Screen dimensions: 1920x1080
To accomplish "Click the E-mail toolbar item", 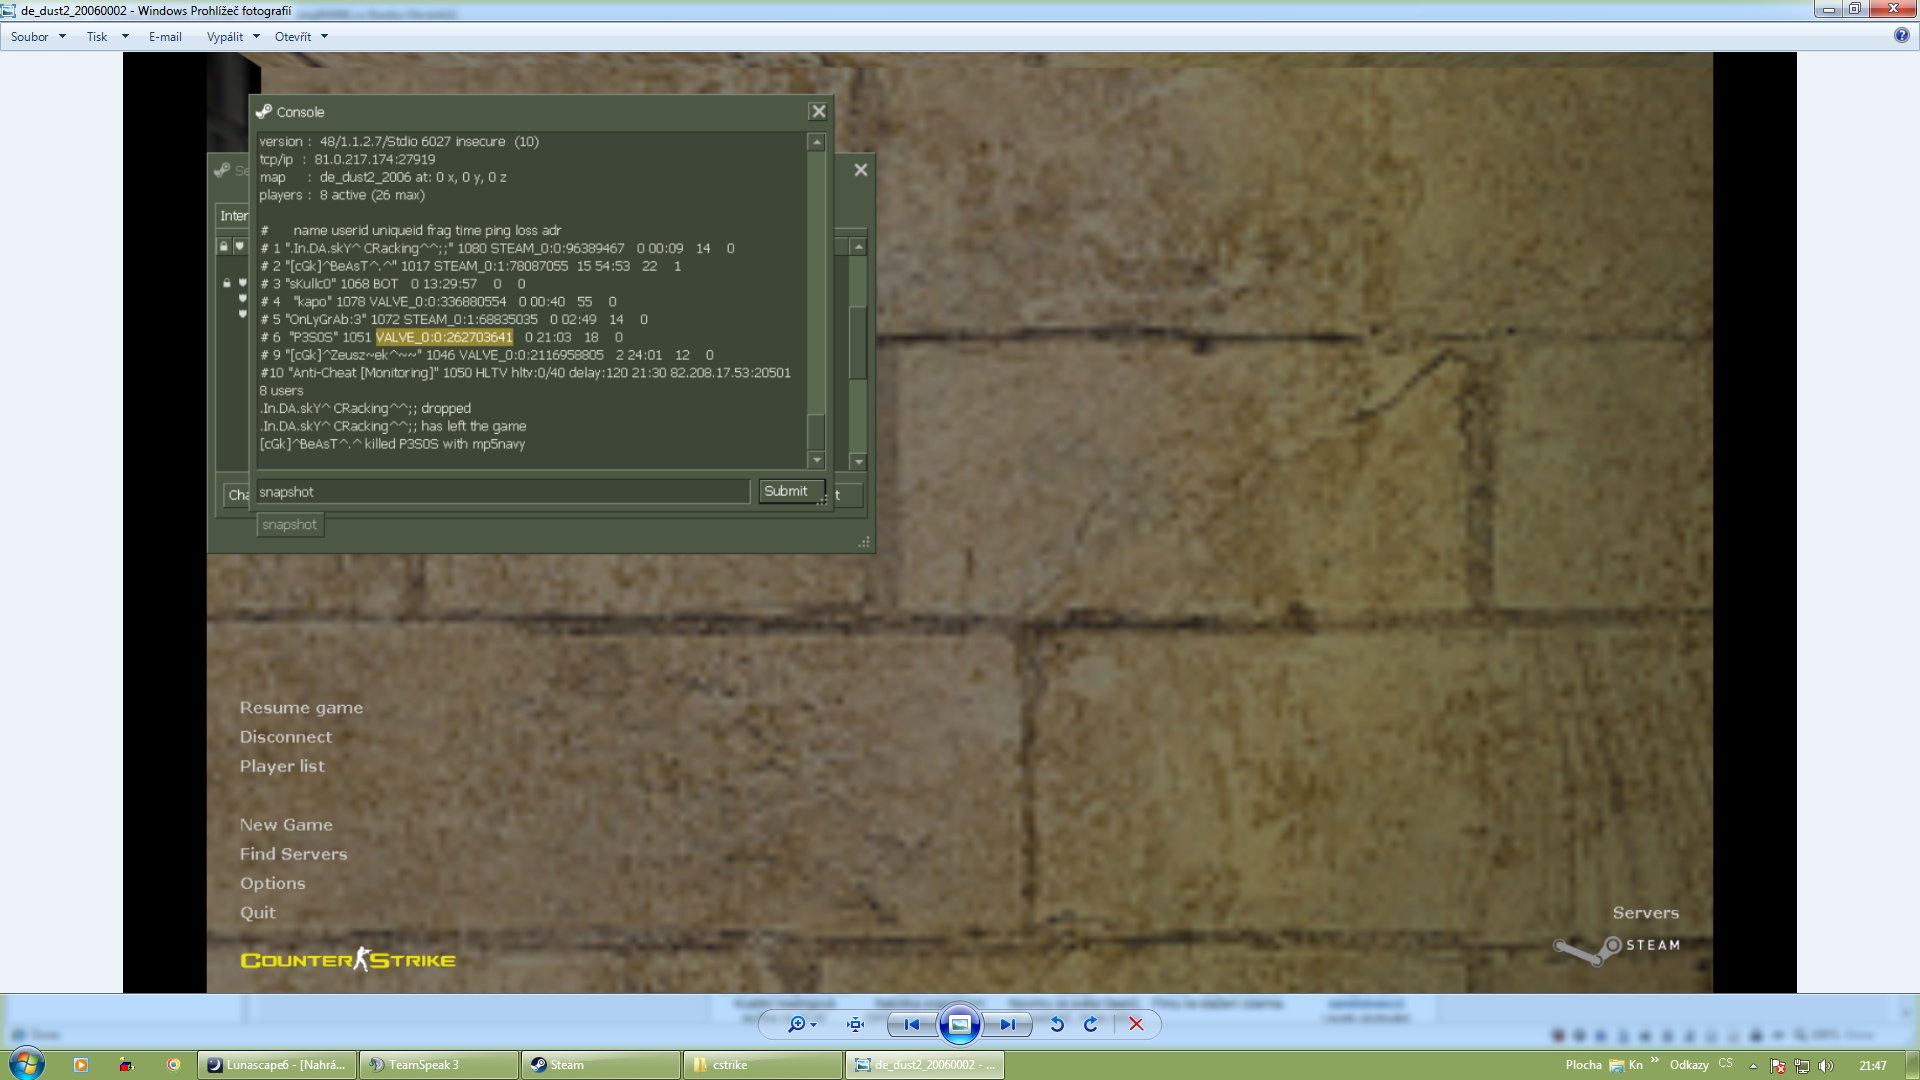I will pos(165,37).
